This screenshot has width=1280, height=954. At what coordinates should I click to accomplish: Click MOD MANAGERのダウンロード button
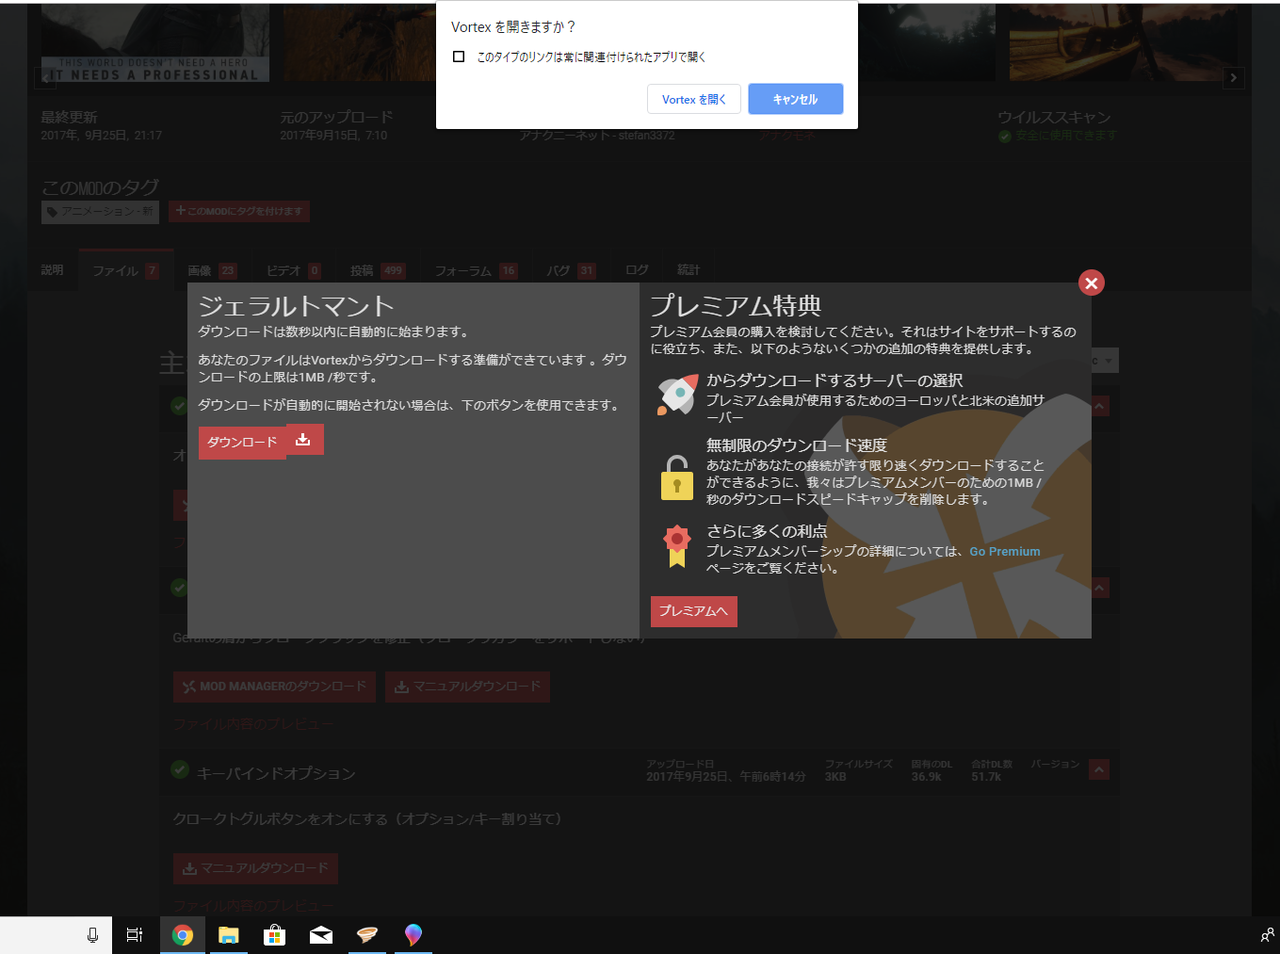click(x=275, y=686)
